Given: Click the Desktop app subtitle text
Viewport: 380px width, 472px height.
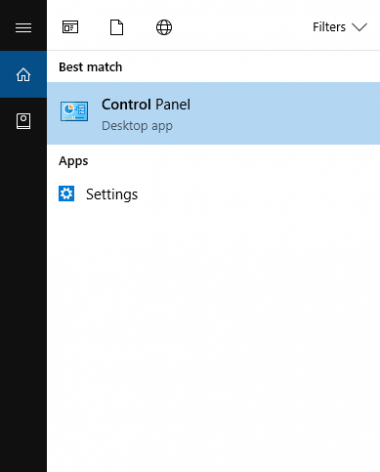Looking at the screenshot, I should (137, 126).
